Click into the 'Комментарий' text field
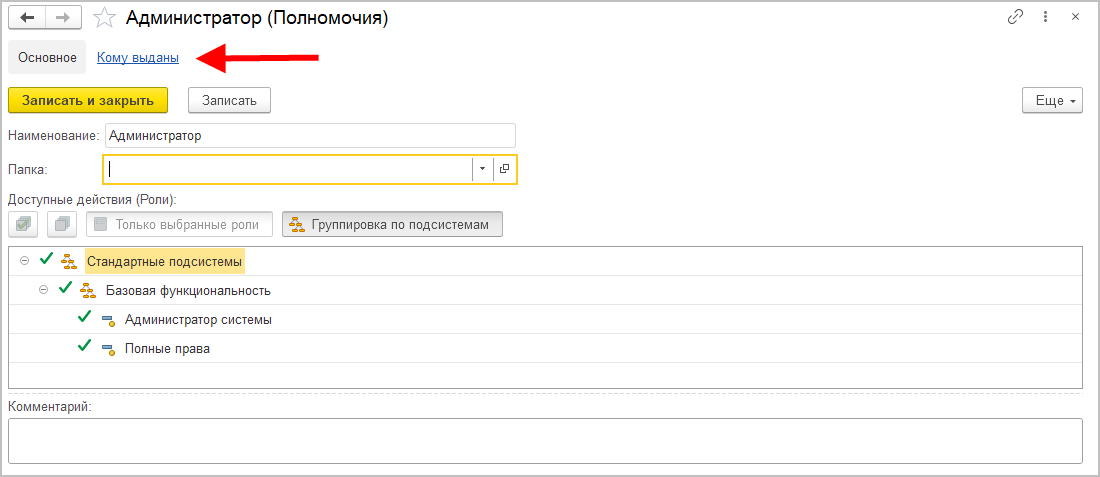The image size is (1100, 477). (x=545, y=440)
